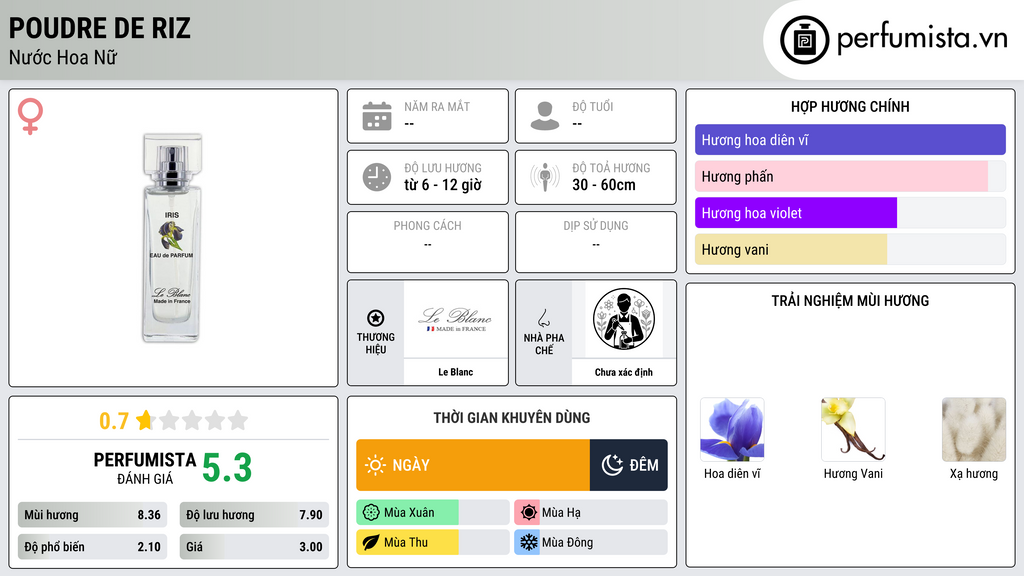This screenshot has width=1024, height=576.
Task: Click the Hương hoa diên vĩ accord bar
Action: (850, 140)
